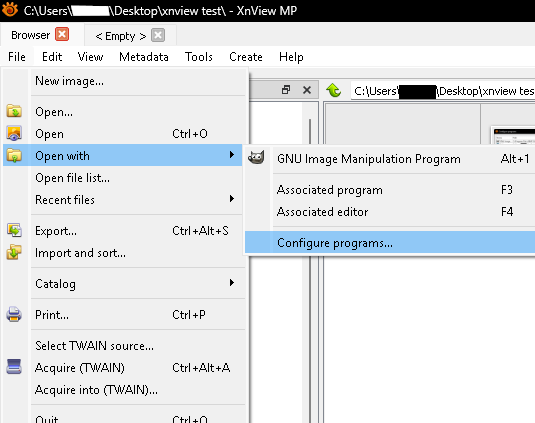Open the Help menu
Image resolution: width=535 pixels, height=423 pixels.
tap(291, 57)
